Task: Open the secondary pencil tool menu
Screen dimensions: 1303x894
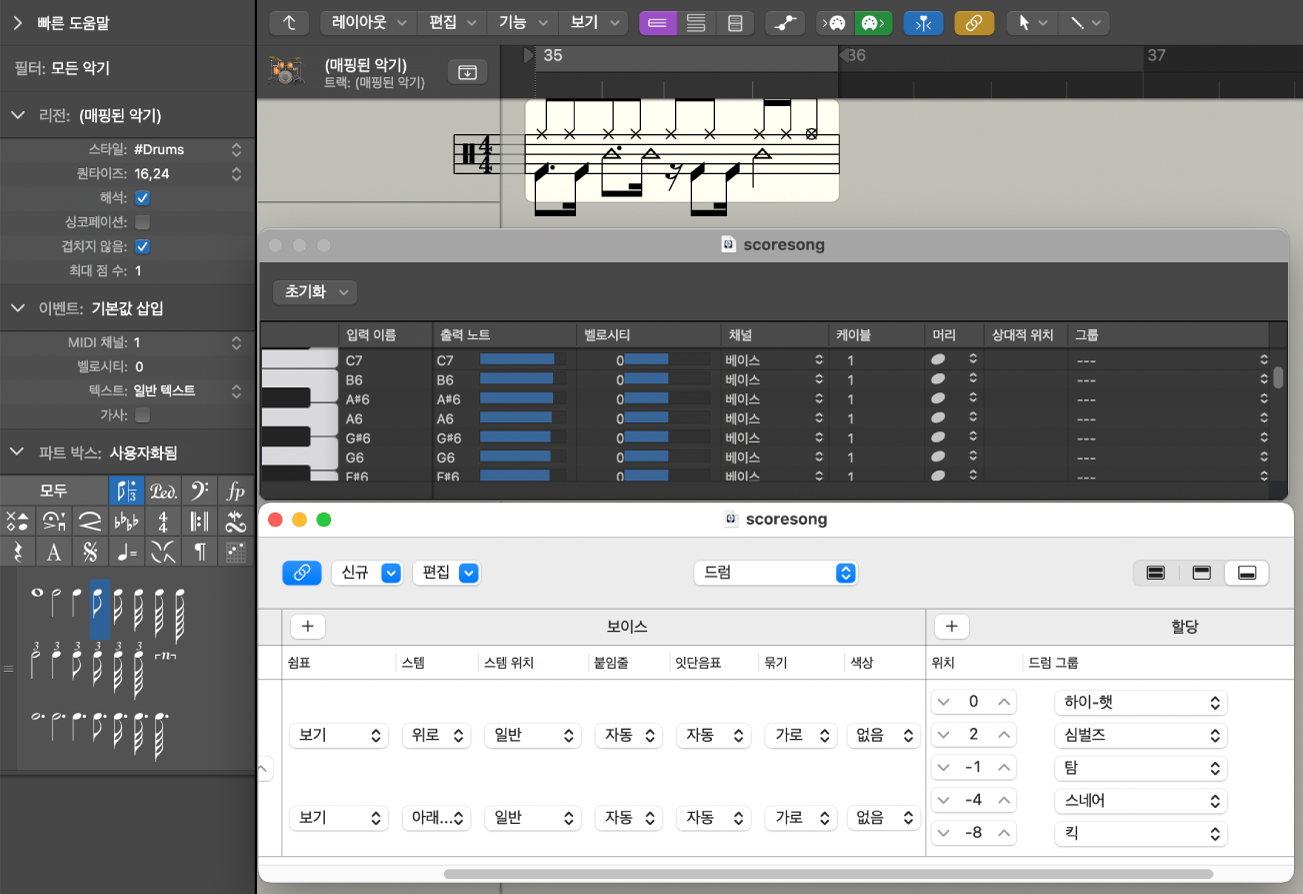Action: pyautogui.click(x=1083, y=22)
